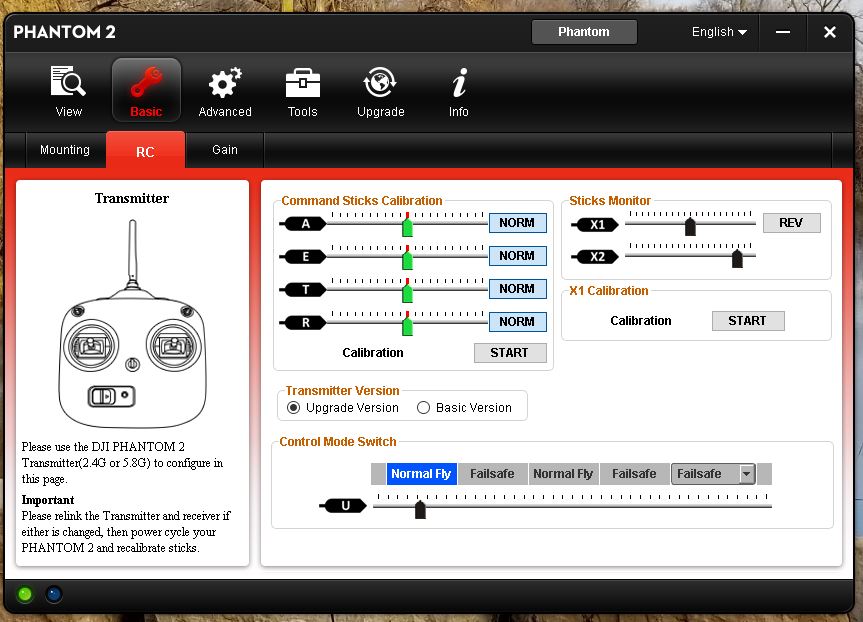The height and width of the screenshot is (622, 863).
Task: Click the X2 channel label badge
Action: (596, 257)
